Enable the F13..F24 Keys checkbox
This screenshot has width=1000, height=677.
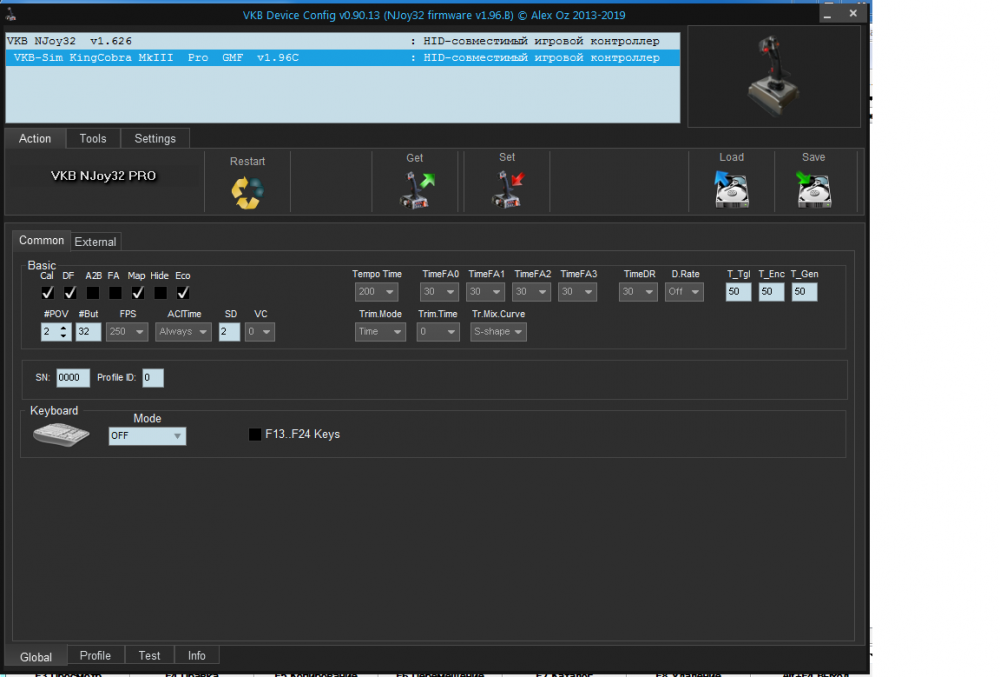tap(255, 434)
